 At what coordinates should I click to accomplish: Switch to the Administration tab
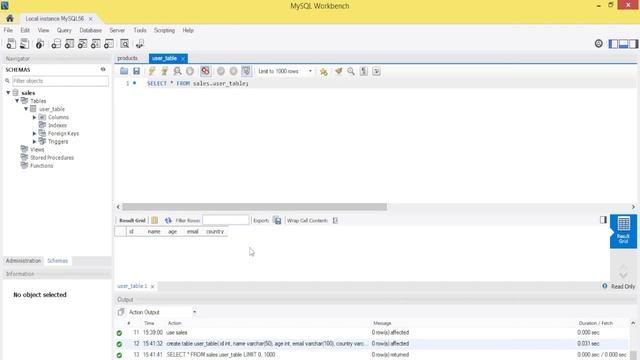click(23, 261)
